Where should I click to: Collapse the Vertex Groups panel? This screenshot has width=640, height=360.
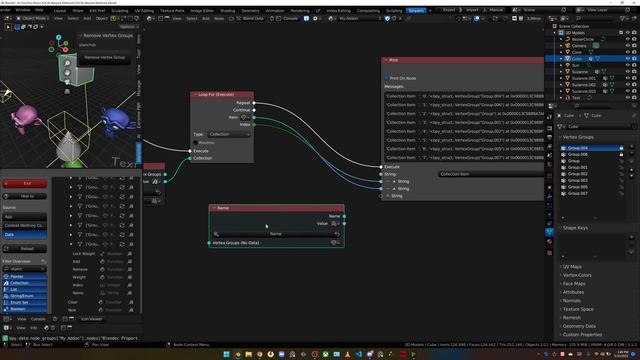tap(578, 137)
